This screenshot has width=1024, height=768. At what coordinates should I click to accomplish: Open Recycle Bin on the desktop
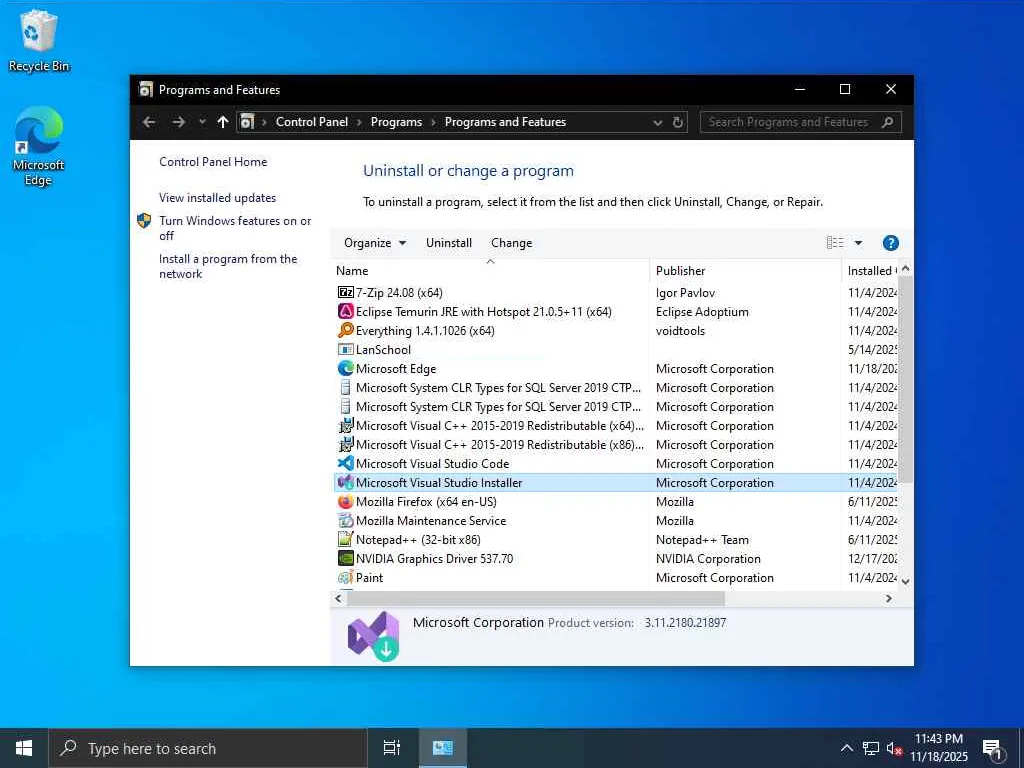[x=39, y=40]
